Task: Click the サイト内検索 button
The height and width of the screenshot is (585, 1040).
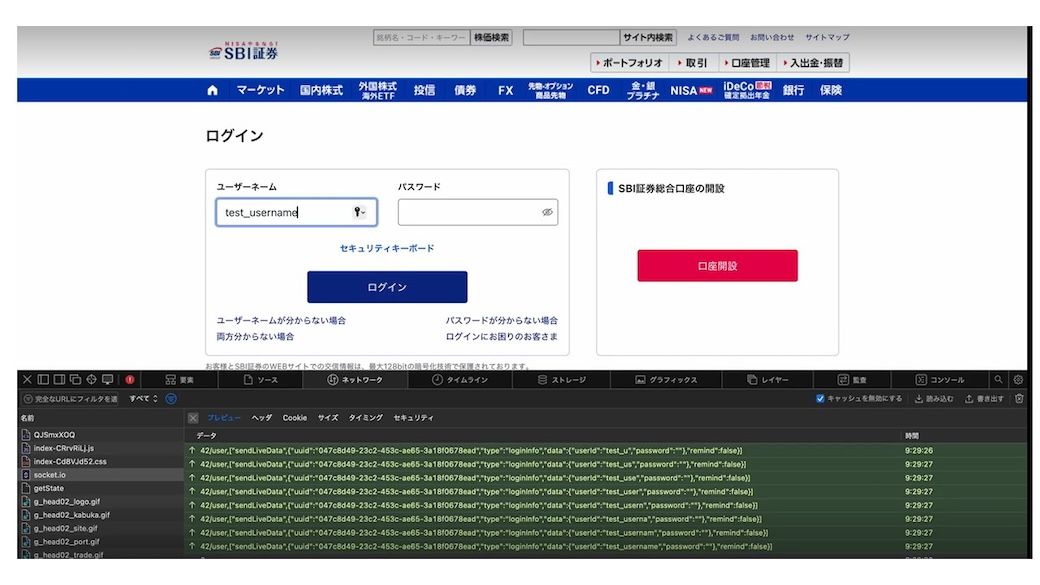Action: (x=648, y=37)
